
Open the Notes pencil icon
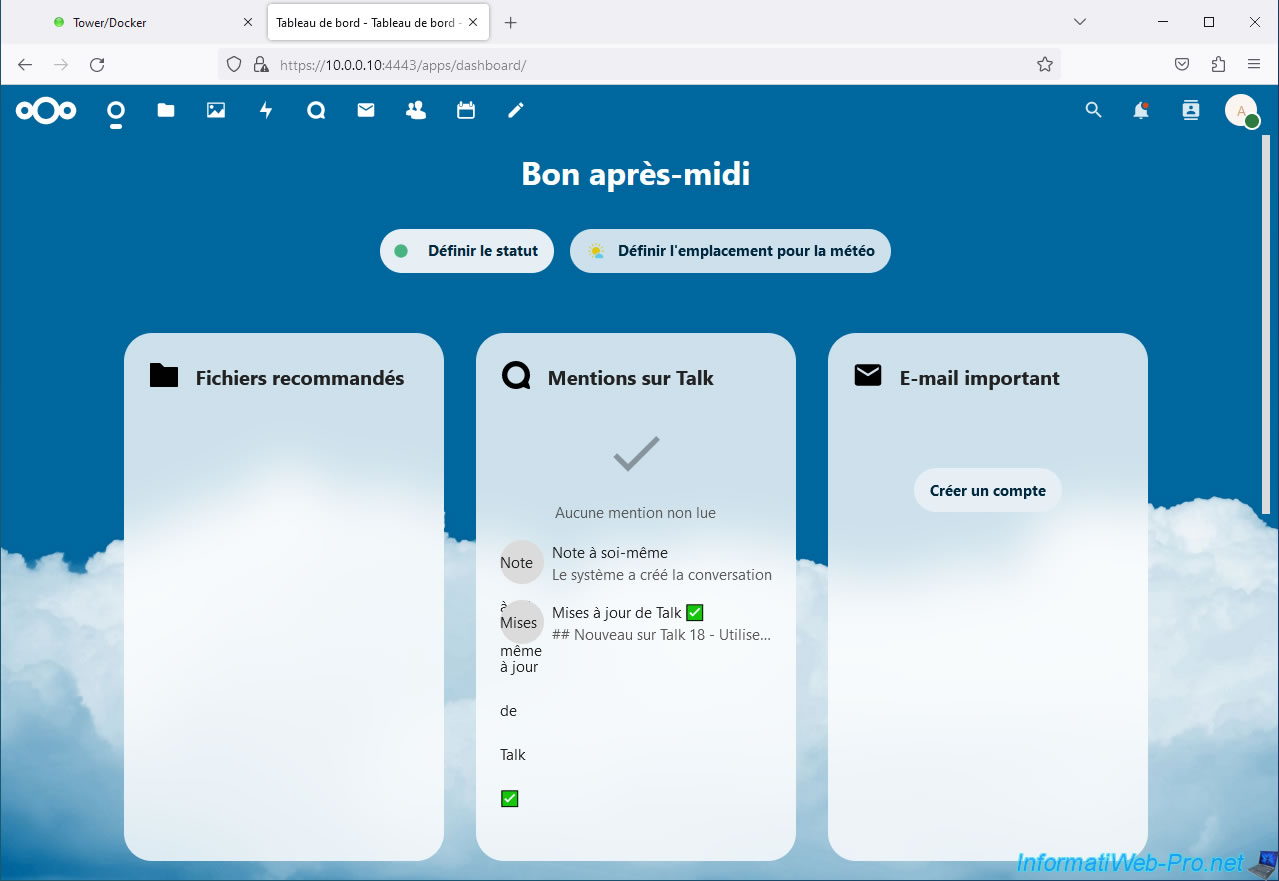coord(516,111)
